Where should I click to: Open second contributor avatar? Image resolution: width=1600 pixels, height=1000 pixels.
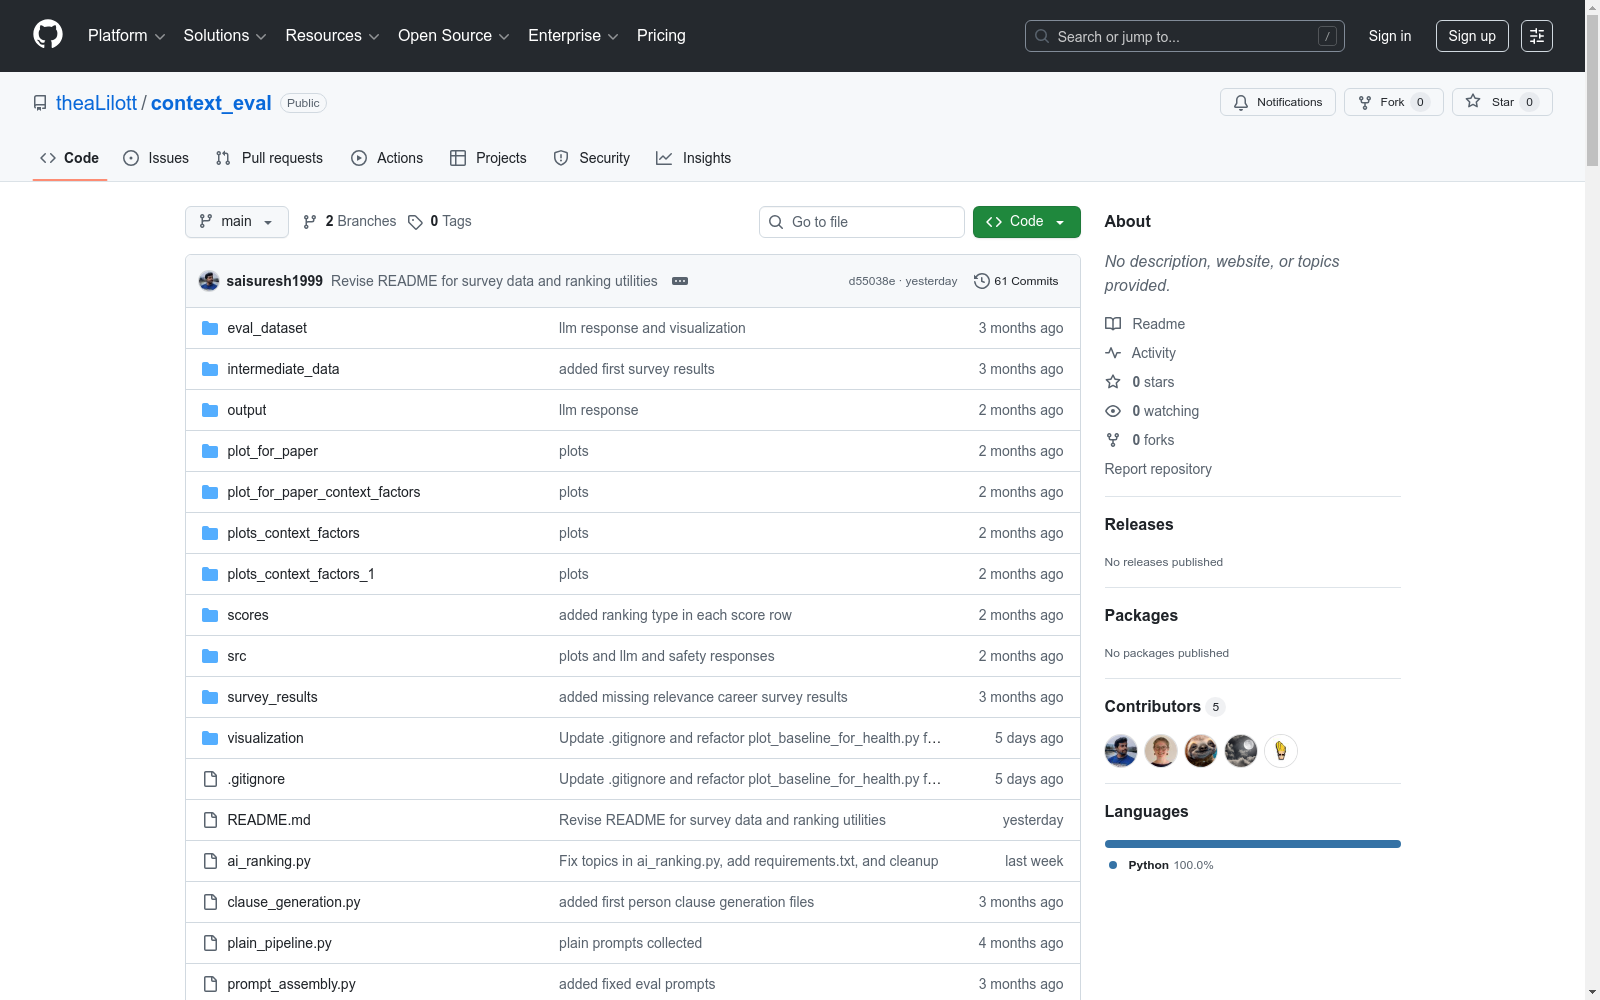coord(1161,751)
